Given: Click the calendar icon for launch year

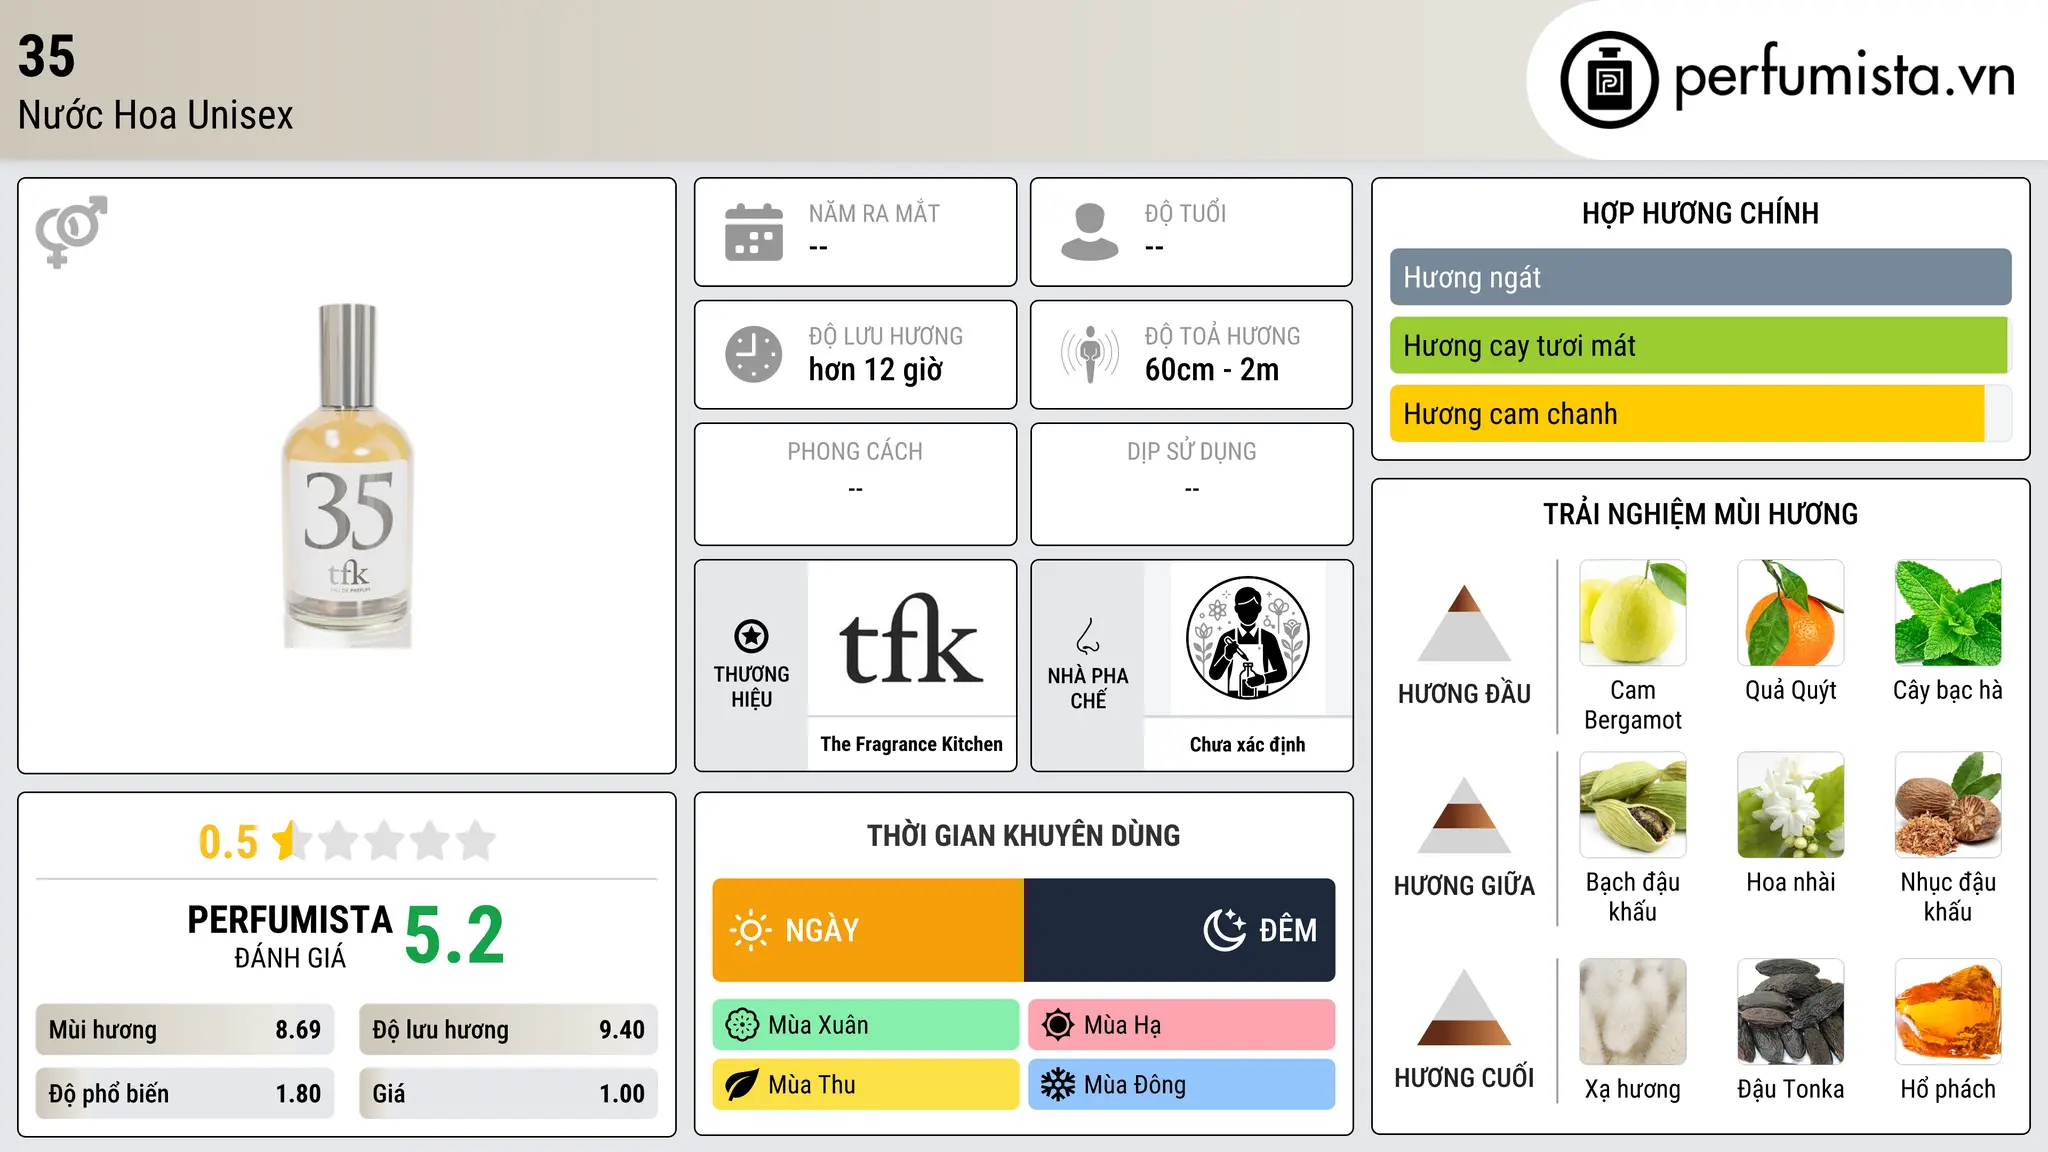Looking at the screenshot, I should click(x=754, y=232).
